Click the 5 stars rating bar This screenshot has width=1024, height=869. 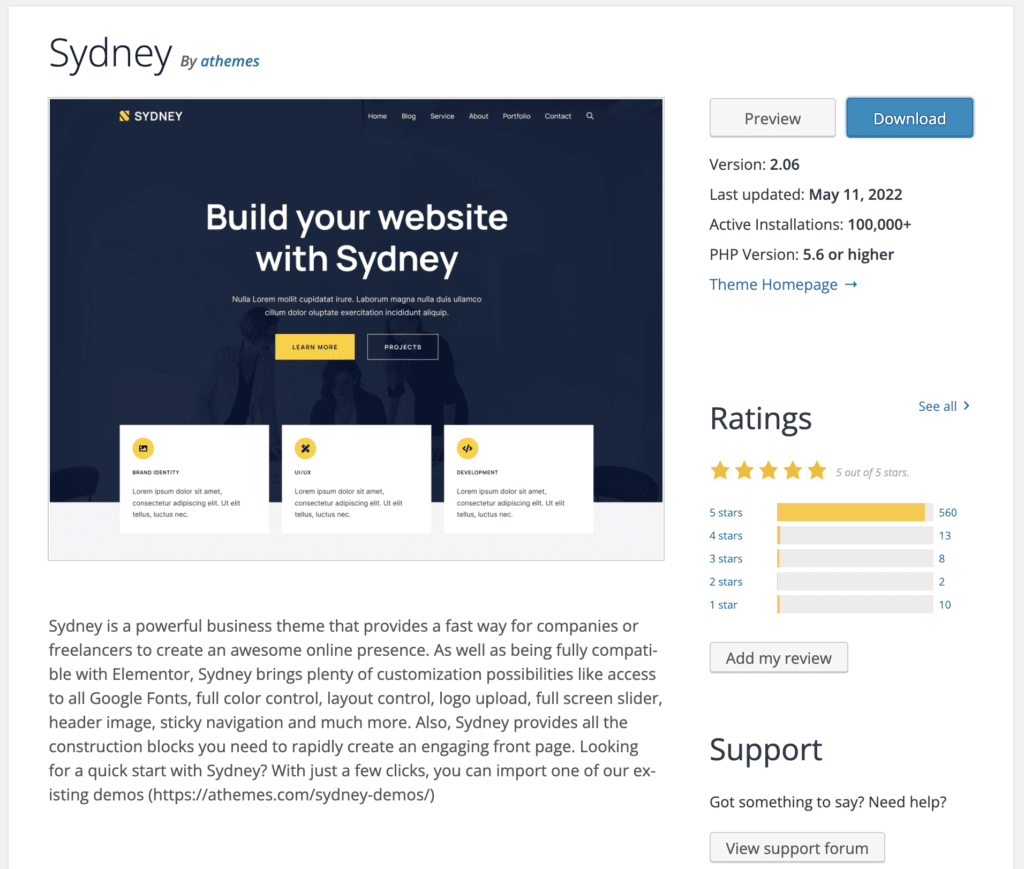[x=855, y=513]
